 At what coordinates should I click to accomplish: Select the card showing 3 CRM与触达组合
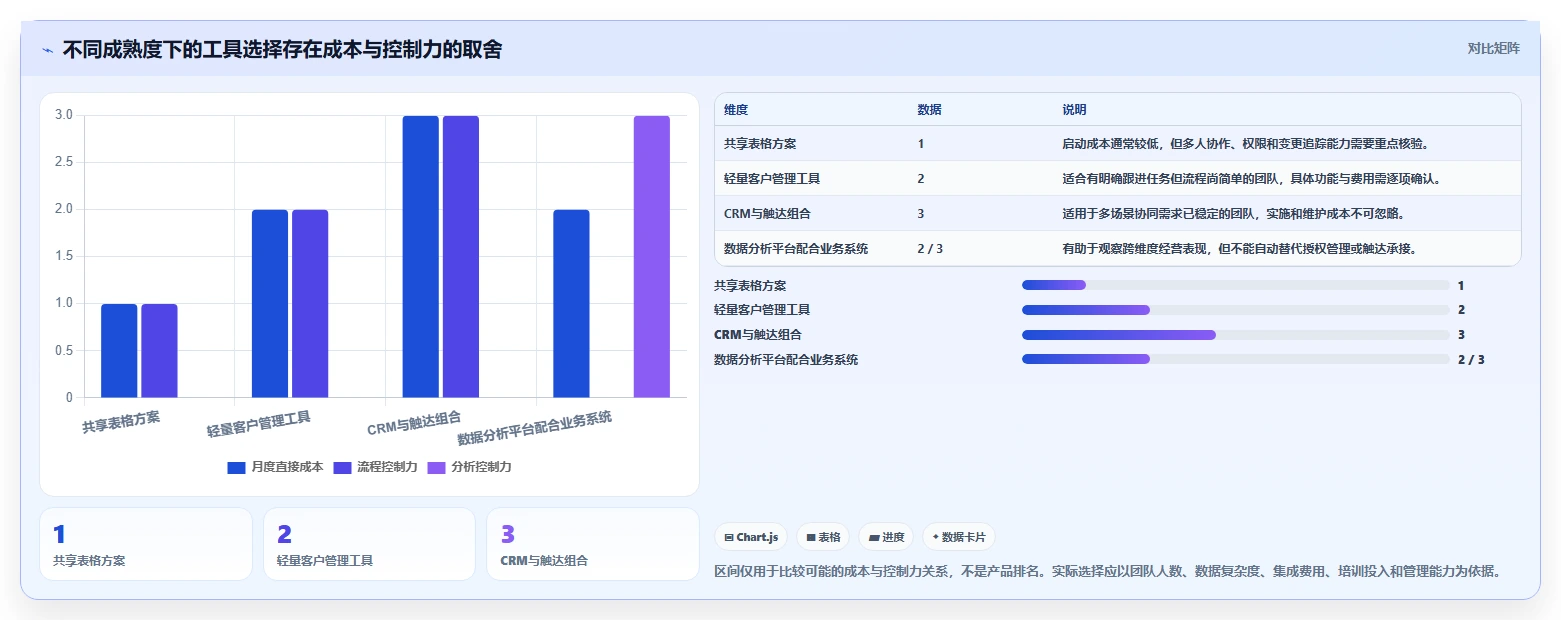tap(592, 544)
